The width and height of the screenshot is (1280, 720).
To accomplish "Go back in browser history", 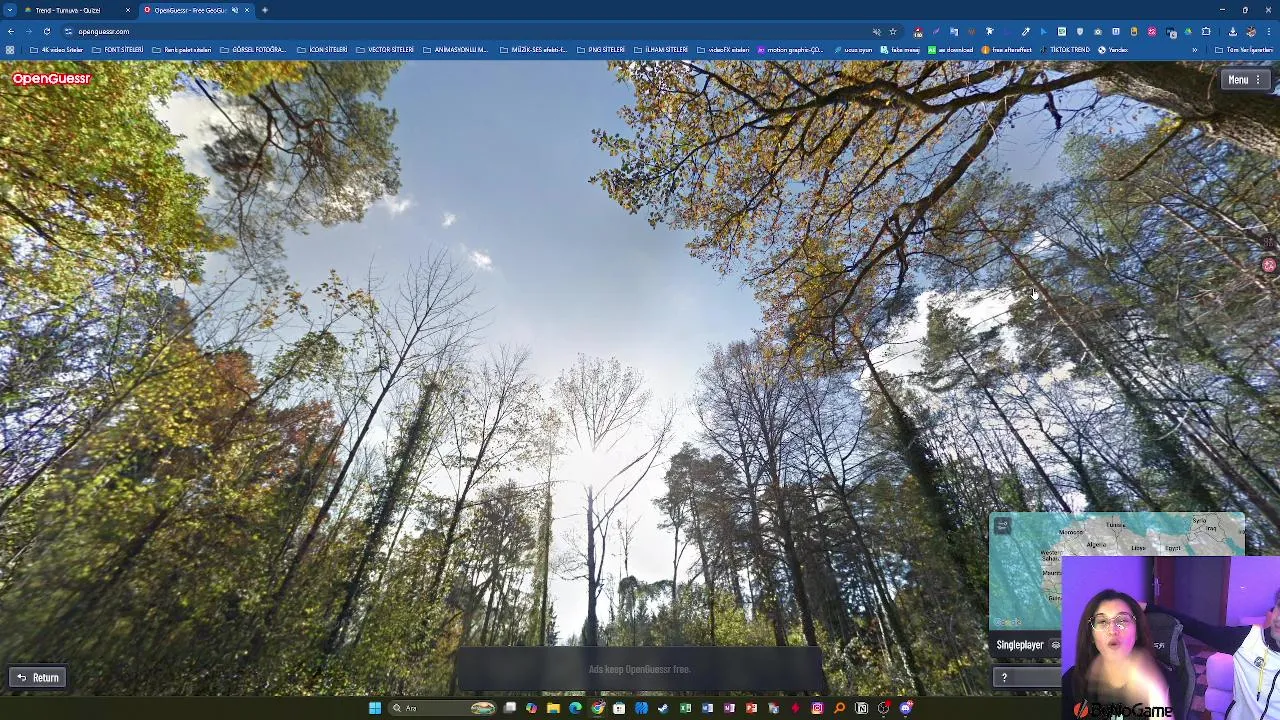I will click(x=10, y=31).
